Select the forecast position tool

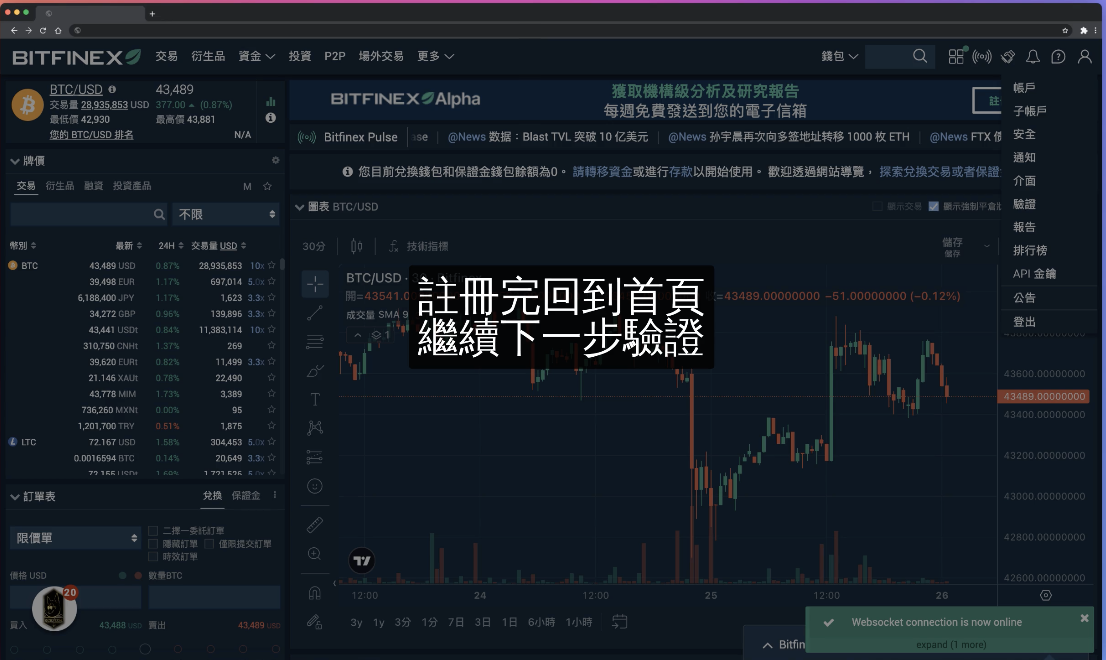pos(315,457)
